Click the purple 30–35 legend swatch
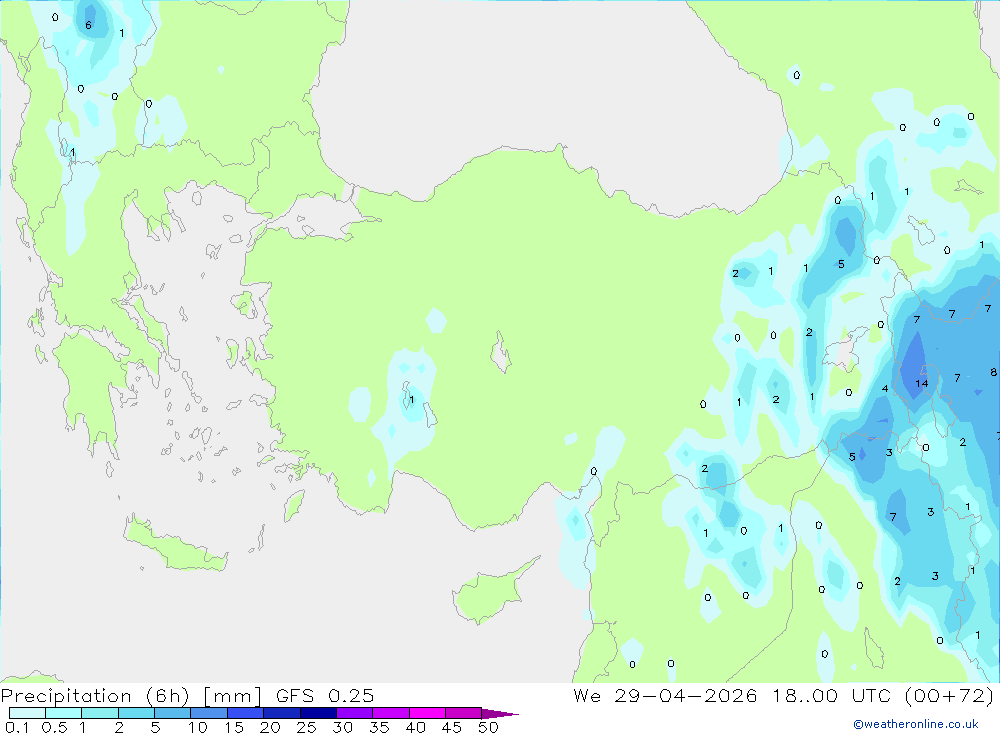The width and height of the screenshot is (1000, 733). point(354,713)
